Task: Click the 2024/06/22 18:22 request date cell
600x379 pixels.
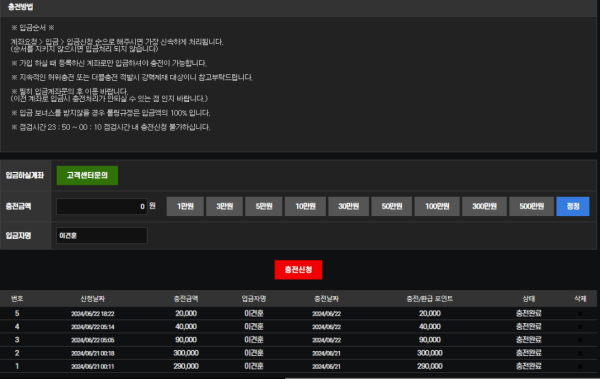Action: [x=93, y=314]
